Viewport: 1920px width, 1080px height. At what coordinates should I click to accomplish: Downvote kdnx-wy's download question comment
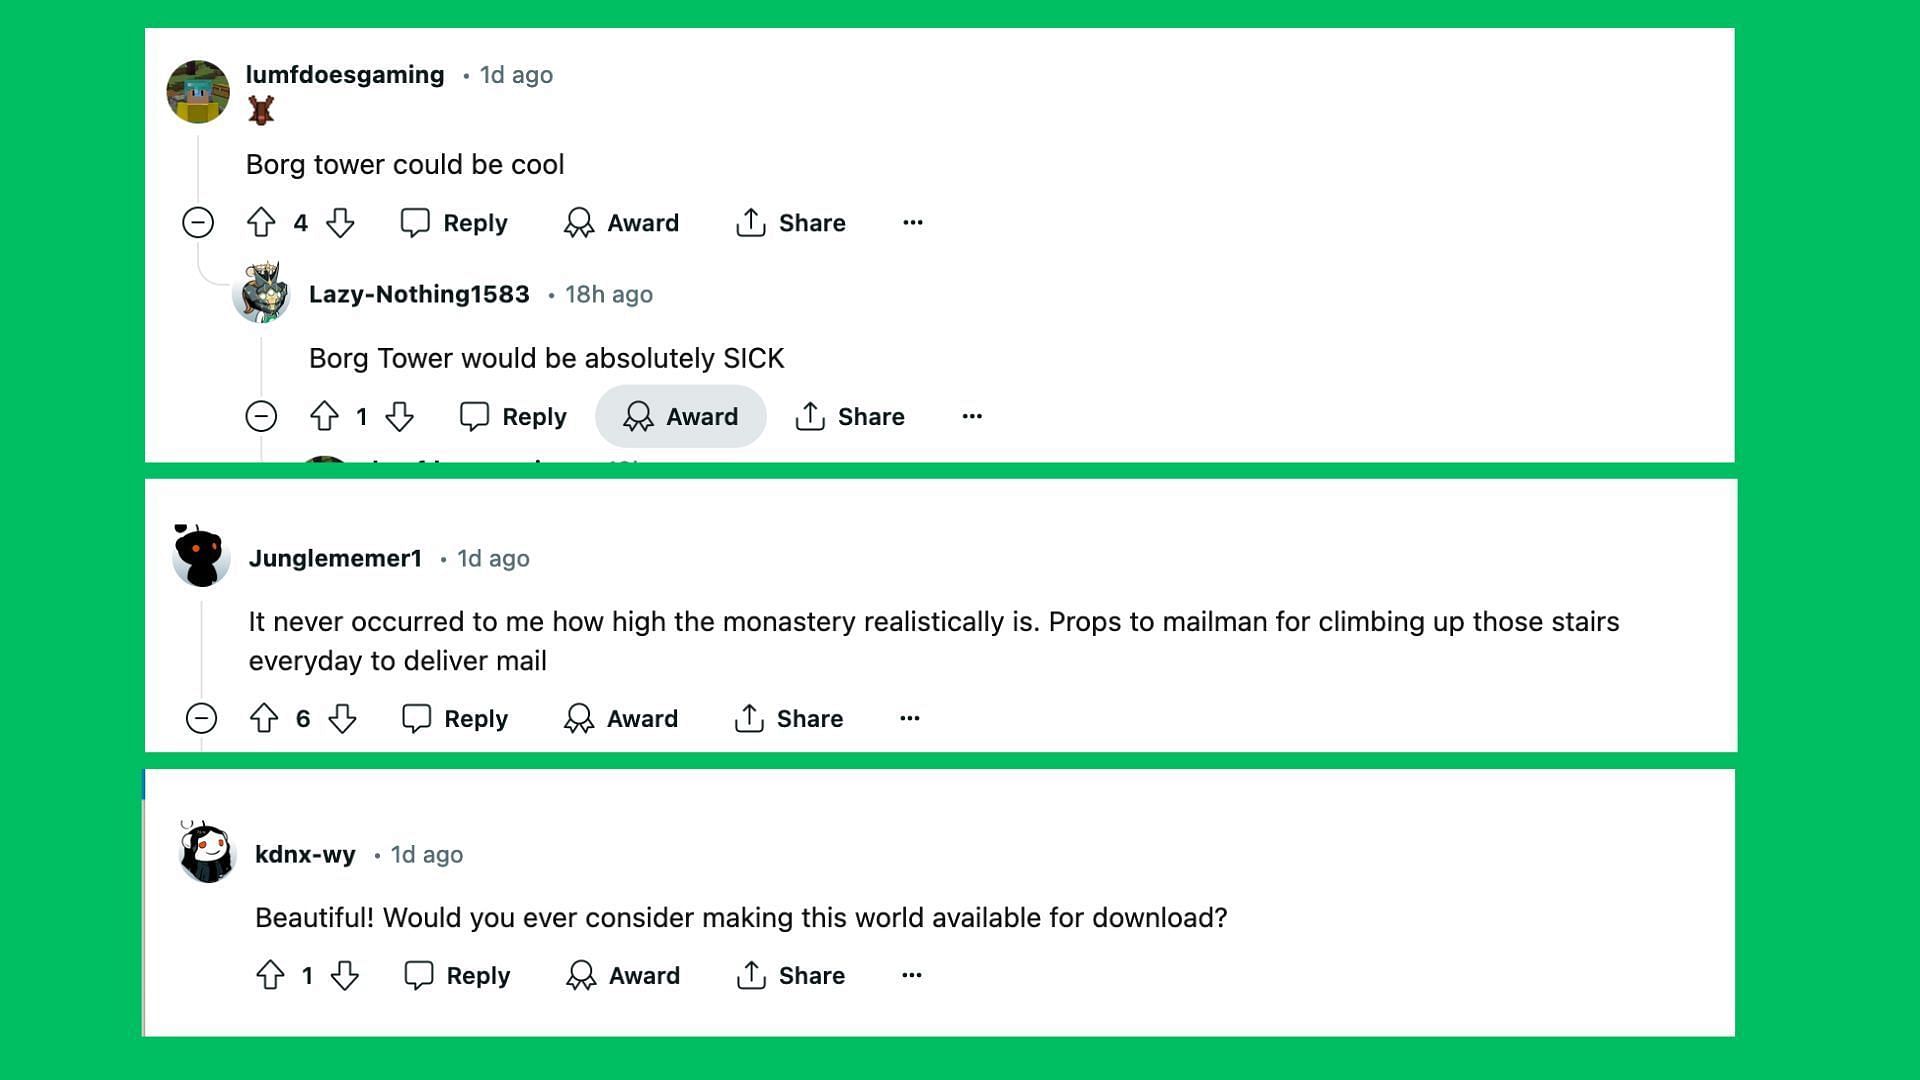tap(345, 975)
